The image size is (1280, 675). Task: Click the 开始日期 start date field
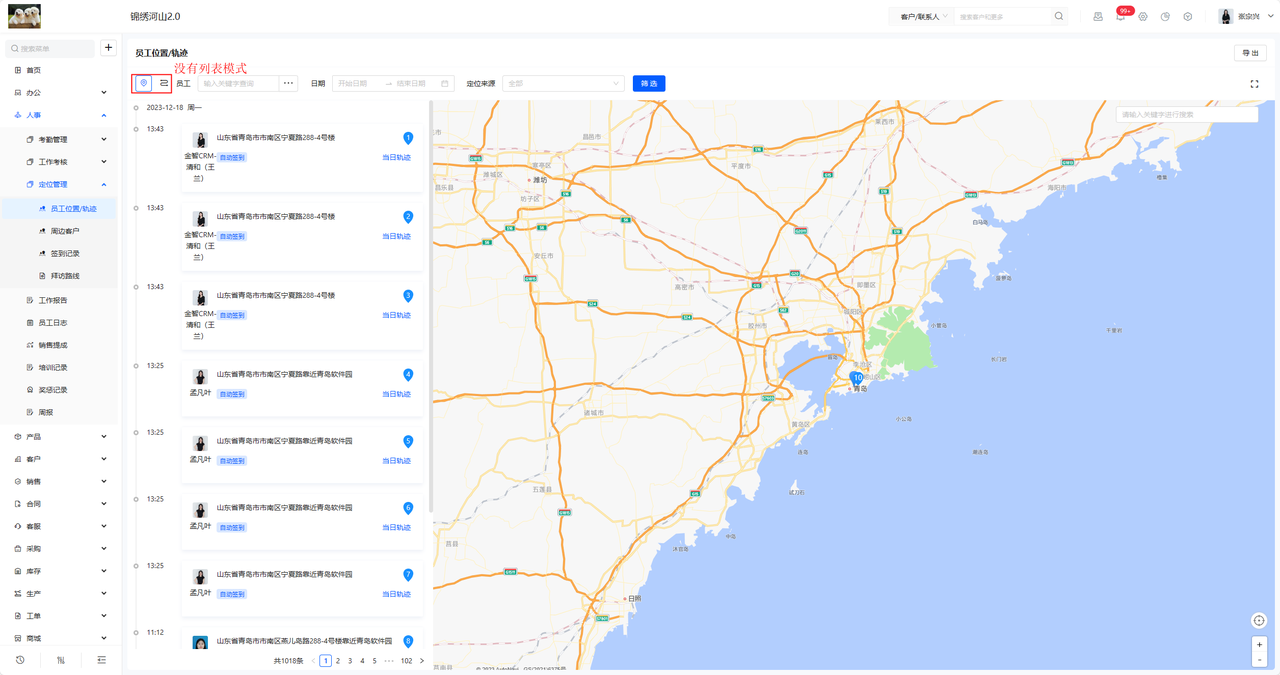[360, 84]
